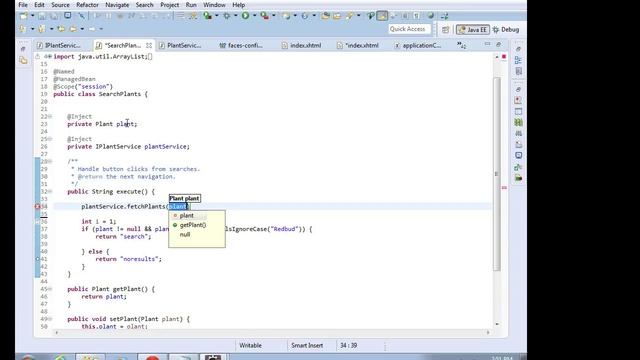Click the Task List icon in right sidebar
The image size is (640, 360).
click(518, 71)
